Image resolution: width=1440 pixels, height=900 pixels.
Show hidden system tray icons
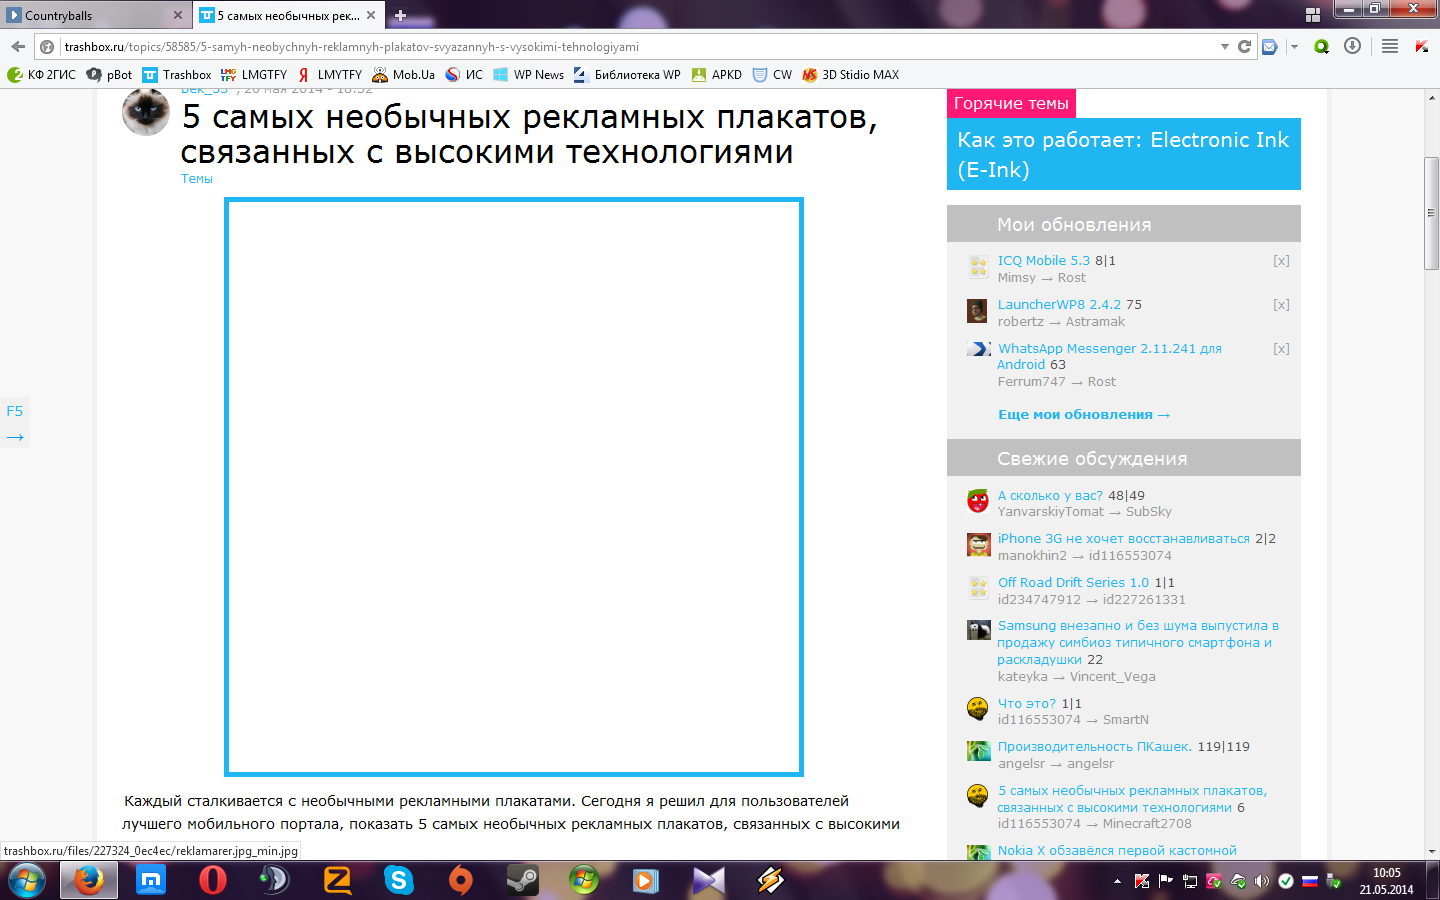1117,881
